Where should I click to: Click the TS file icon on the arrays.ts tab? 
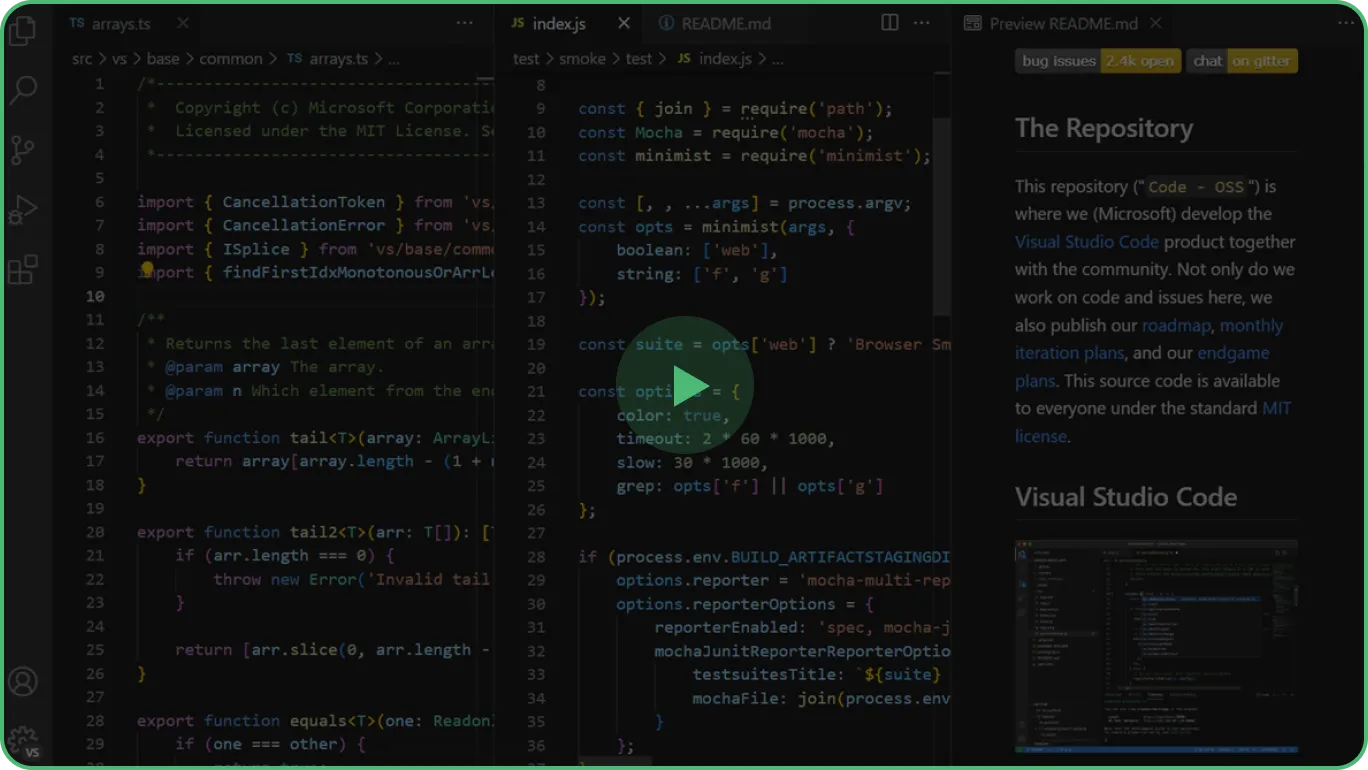click(x=77, y=23)
